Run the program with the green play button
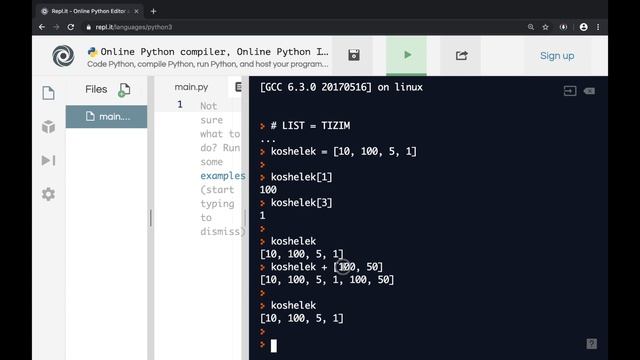 (x=407, y=55)
